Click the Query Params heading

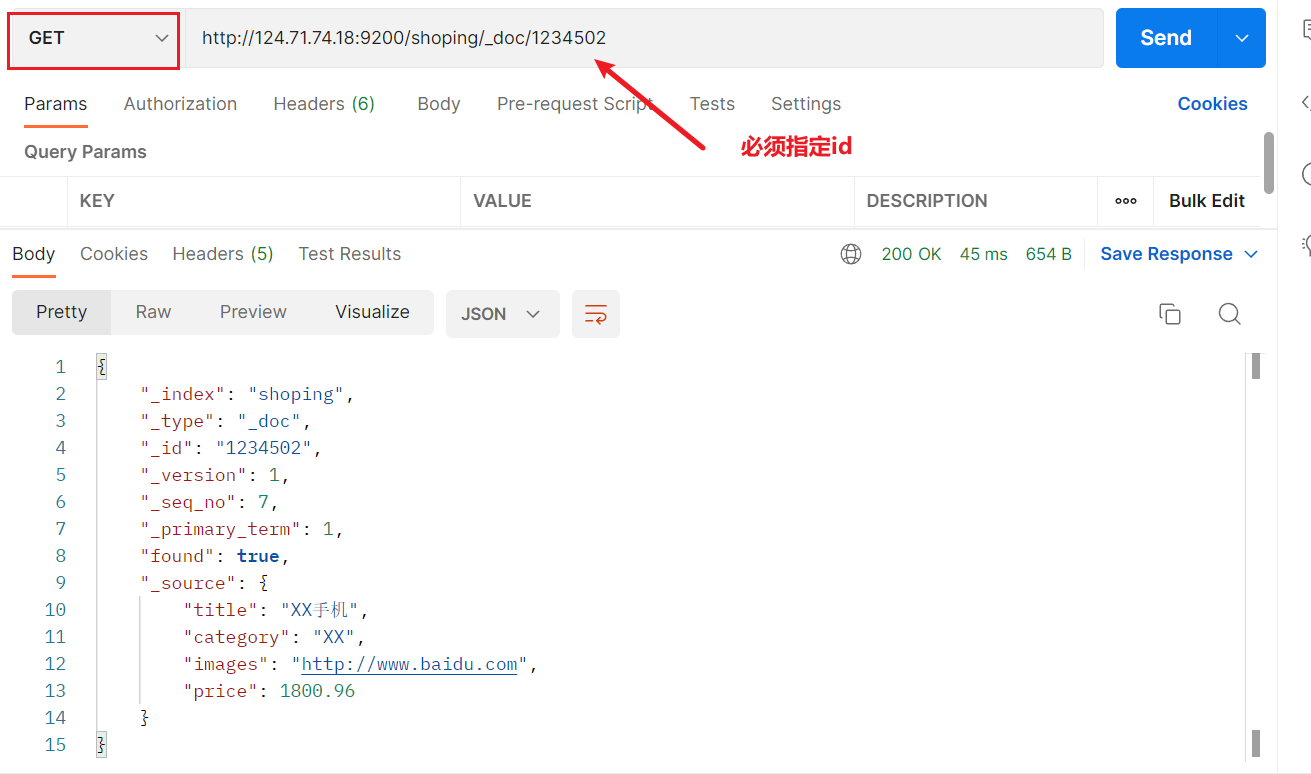[x=85, y=152]
